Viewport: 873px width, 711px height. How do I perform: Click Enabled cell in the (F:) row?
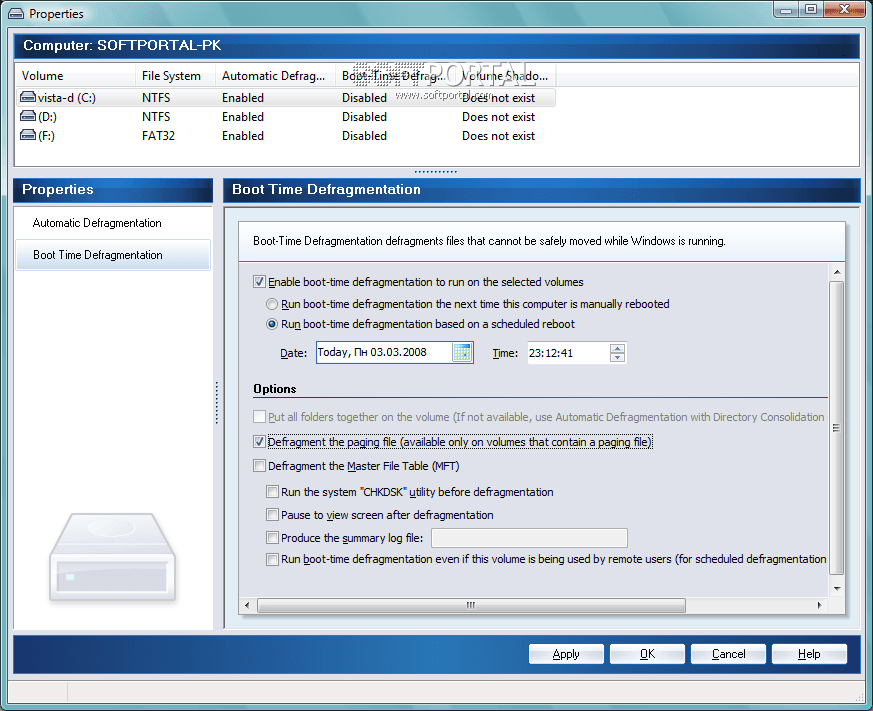pos(243,135)
